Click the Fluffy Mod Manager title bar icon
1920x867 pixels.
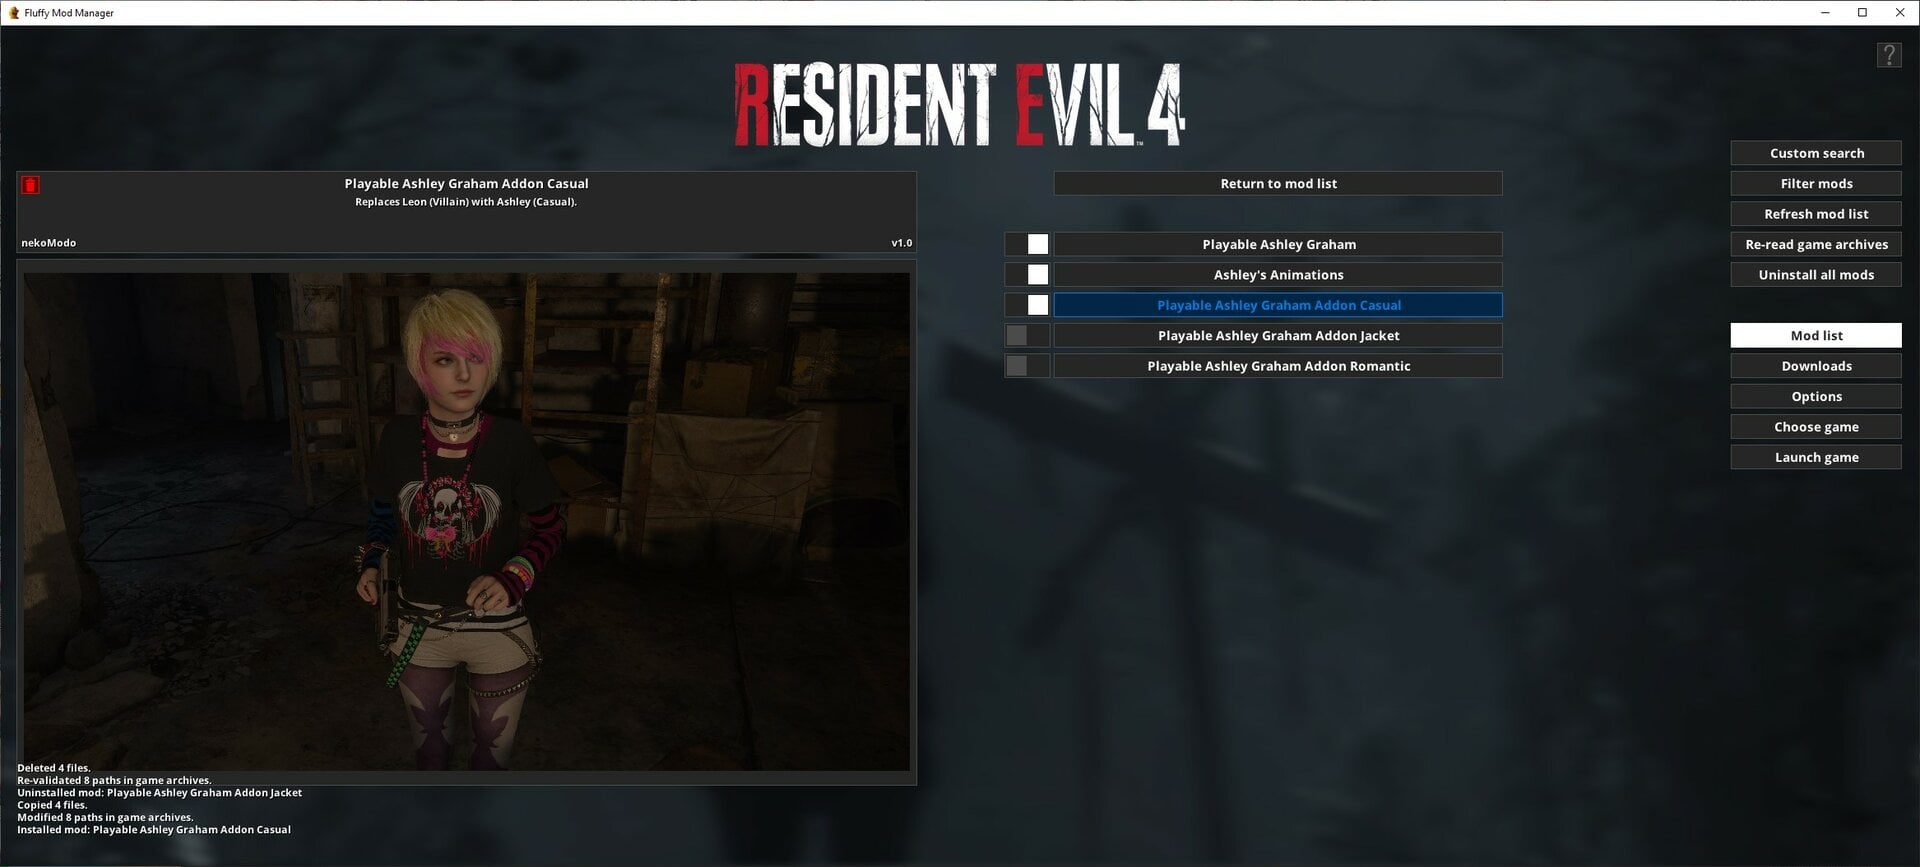[14, 13]
